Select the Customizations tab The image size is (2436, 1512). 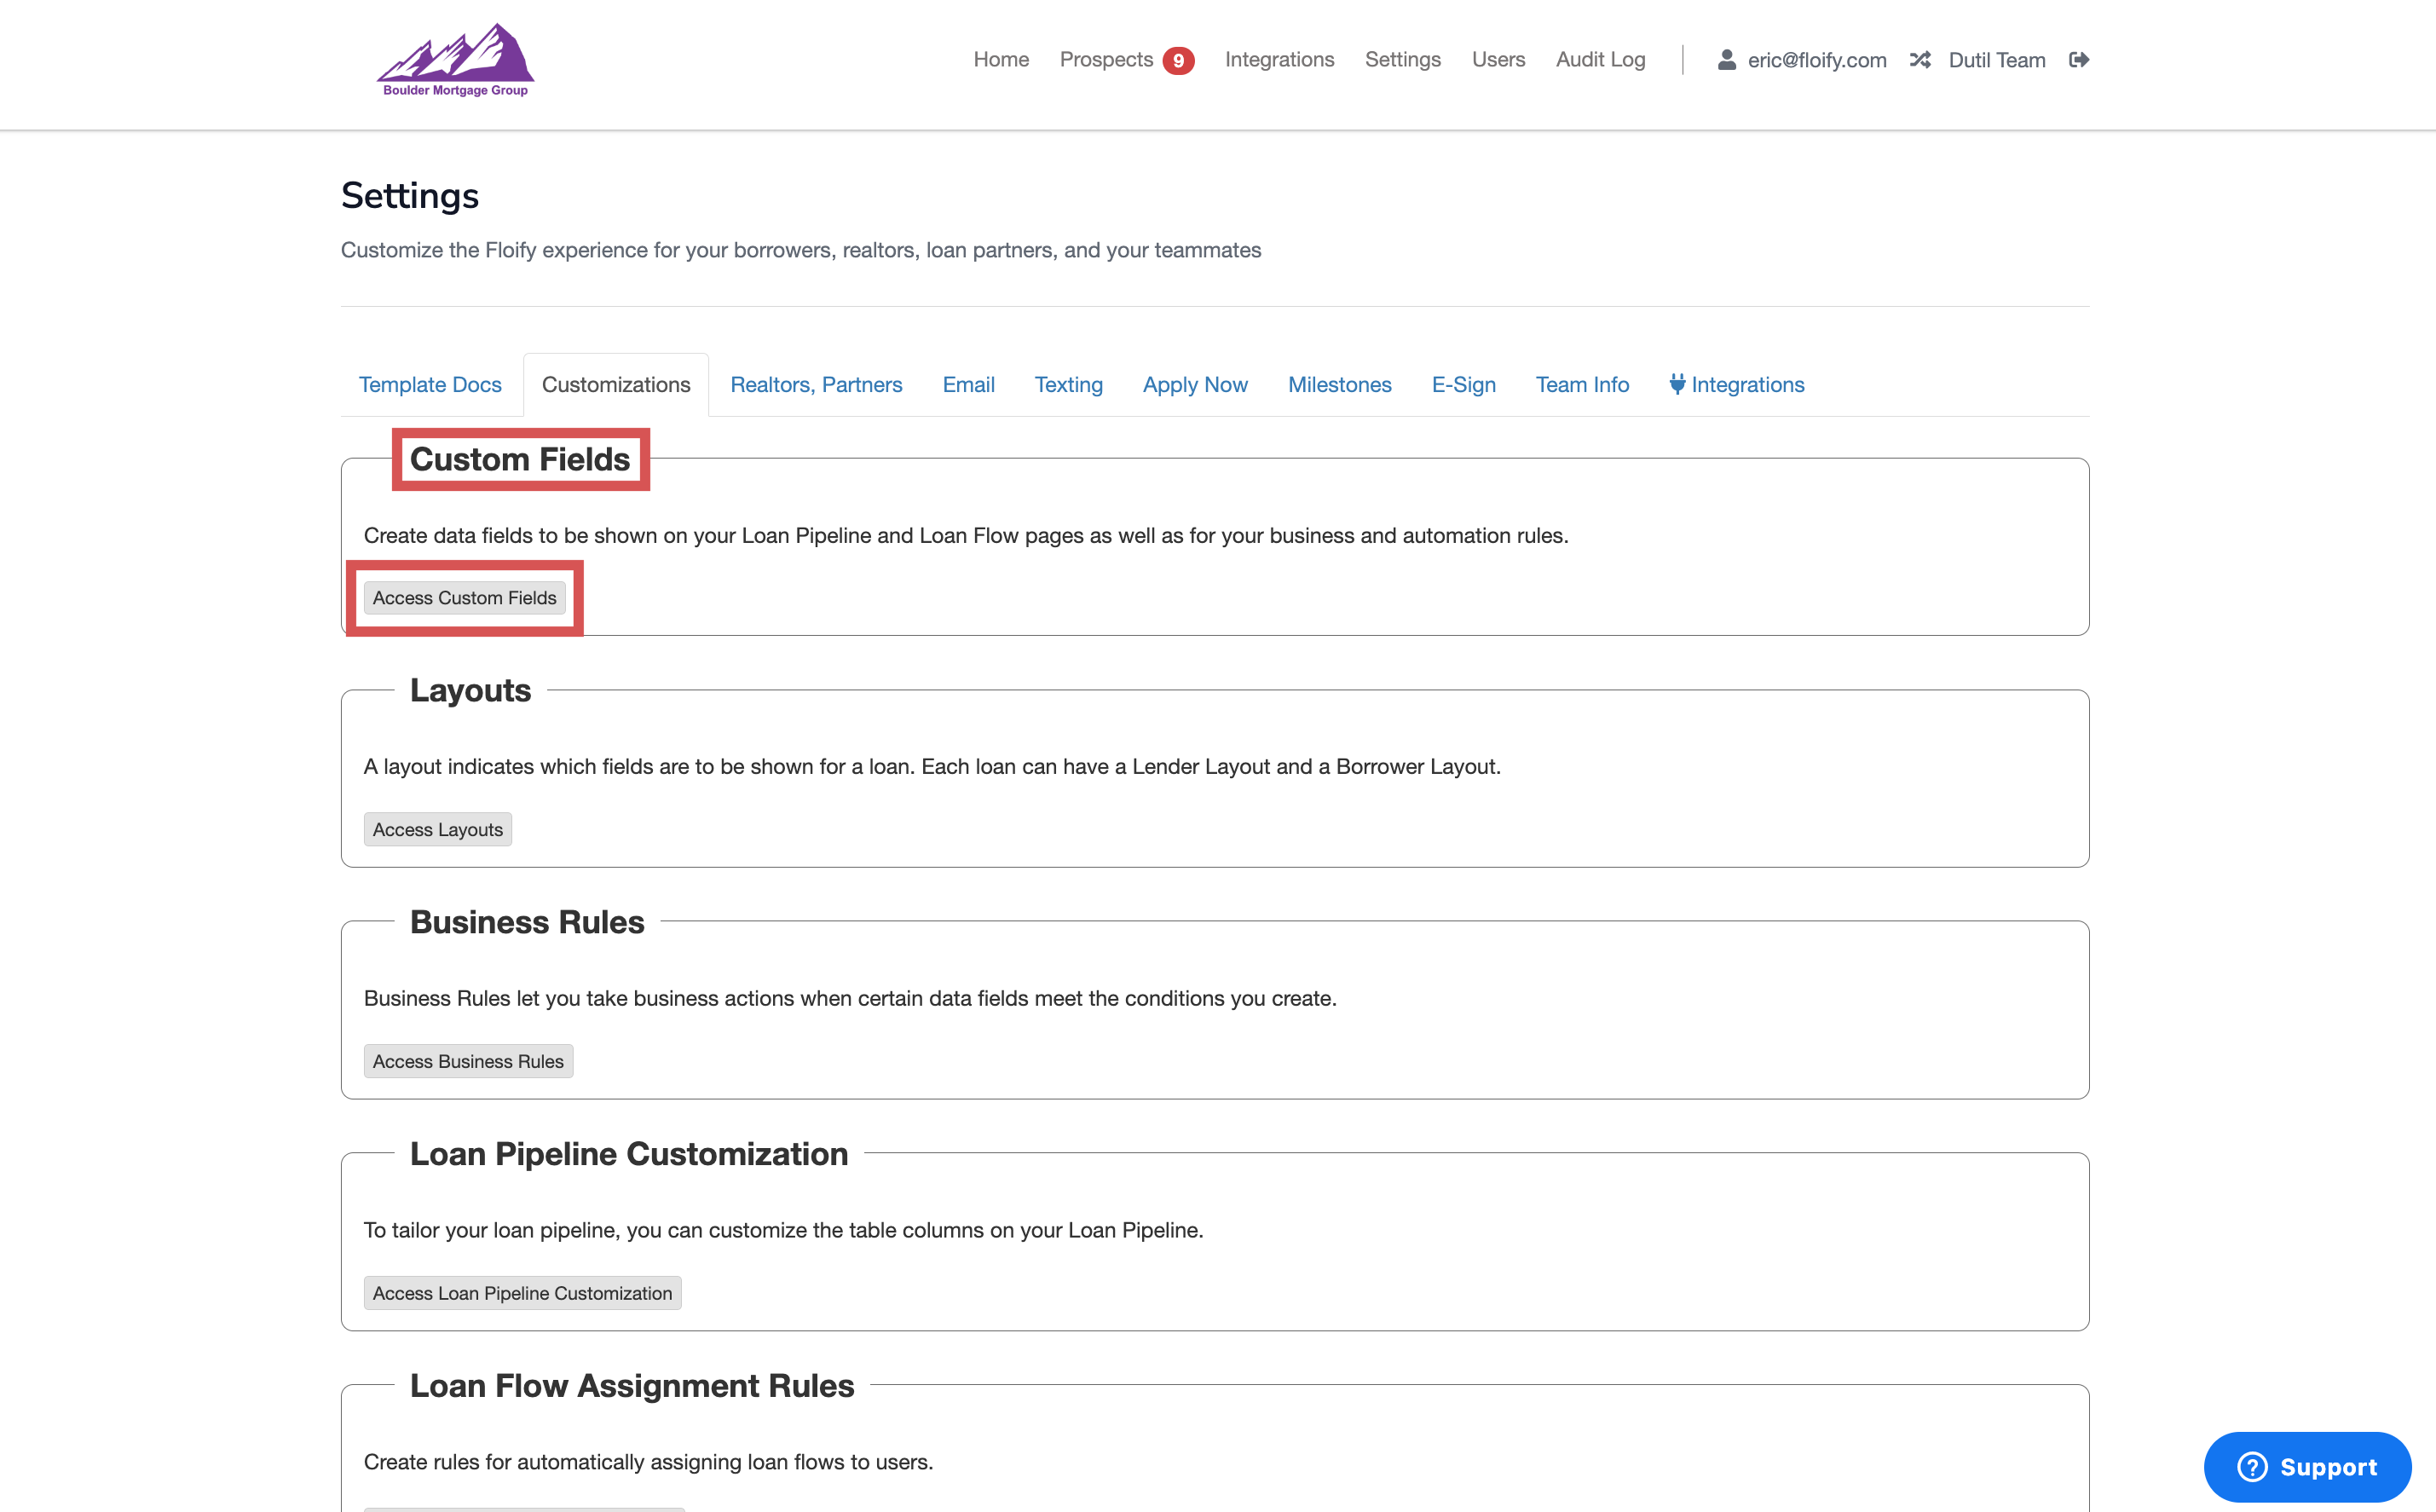point(616,384)
